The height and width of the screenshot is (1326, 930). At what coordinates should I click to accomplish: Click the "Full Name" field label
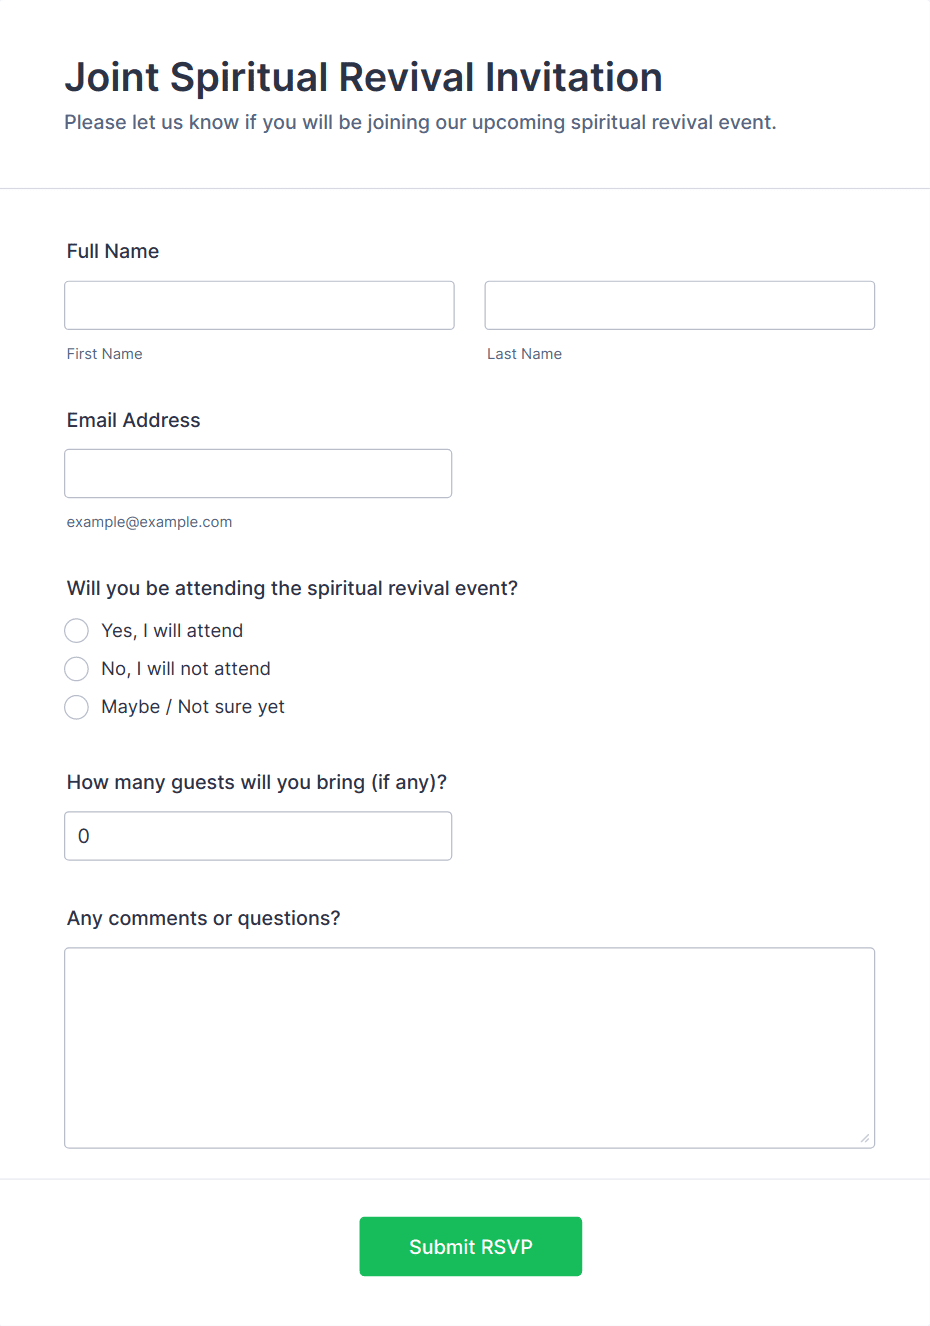click(x=113, y=251)
